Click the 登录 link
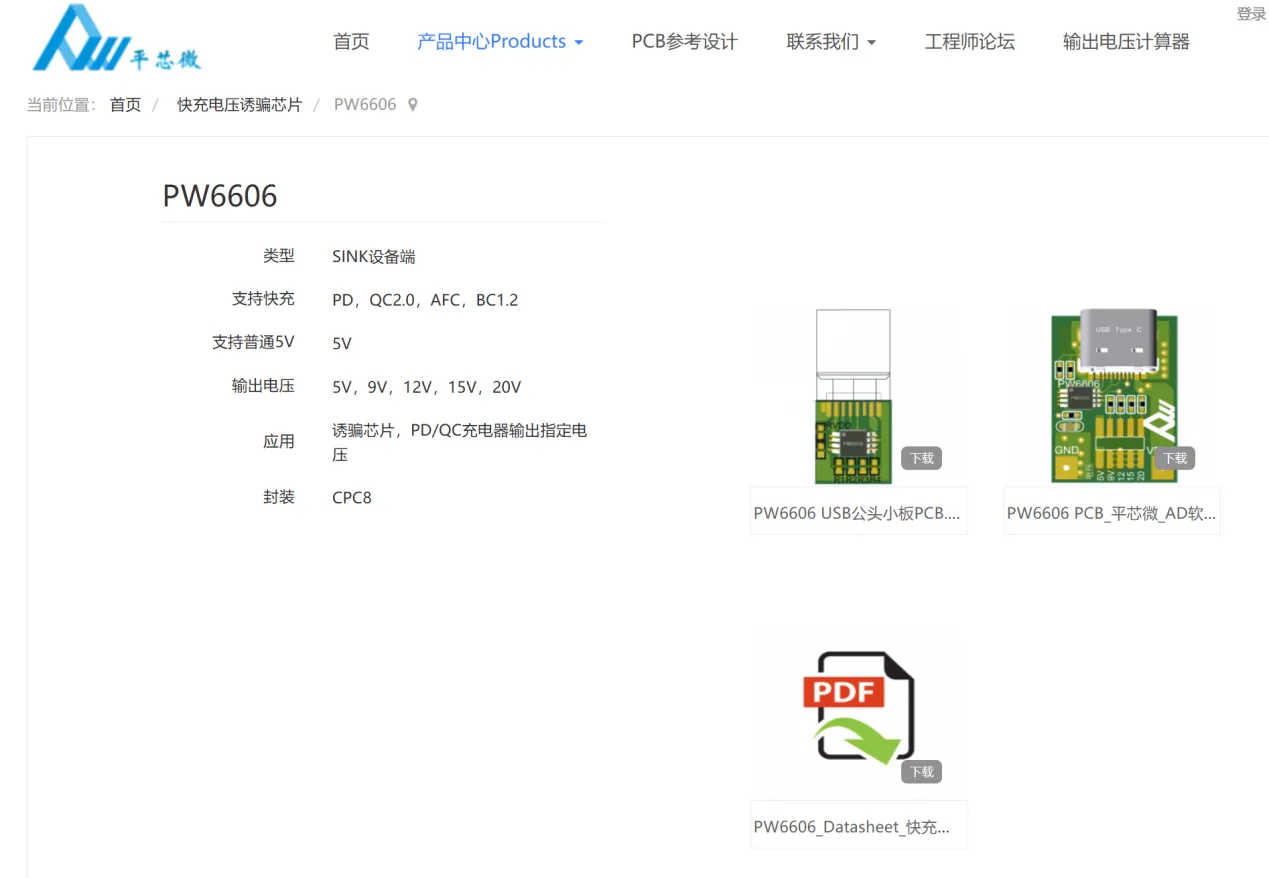 [1250, 14]
